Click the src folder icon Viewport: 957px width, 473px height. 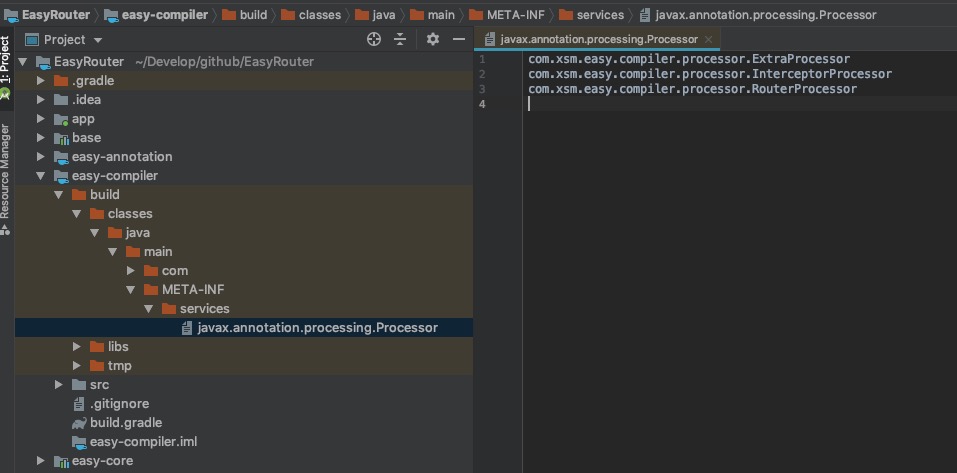click(x=79, y=385)
